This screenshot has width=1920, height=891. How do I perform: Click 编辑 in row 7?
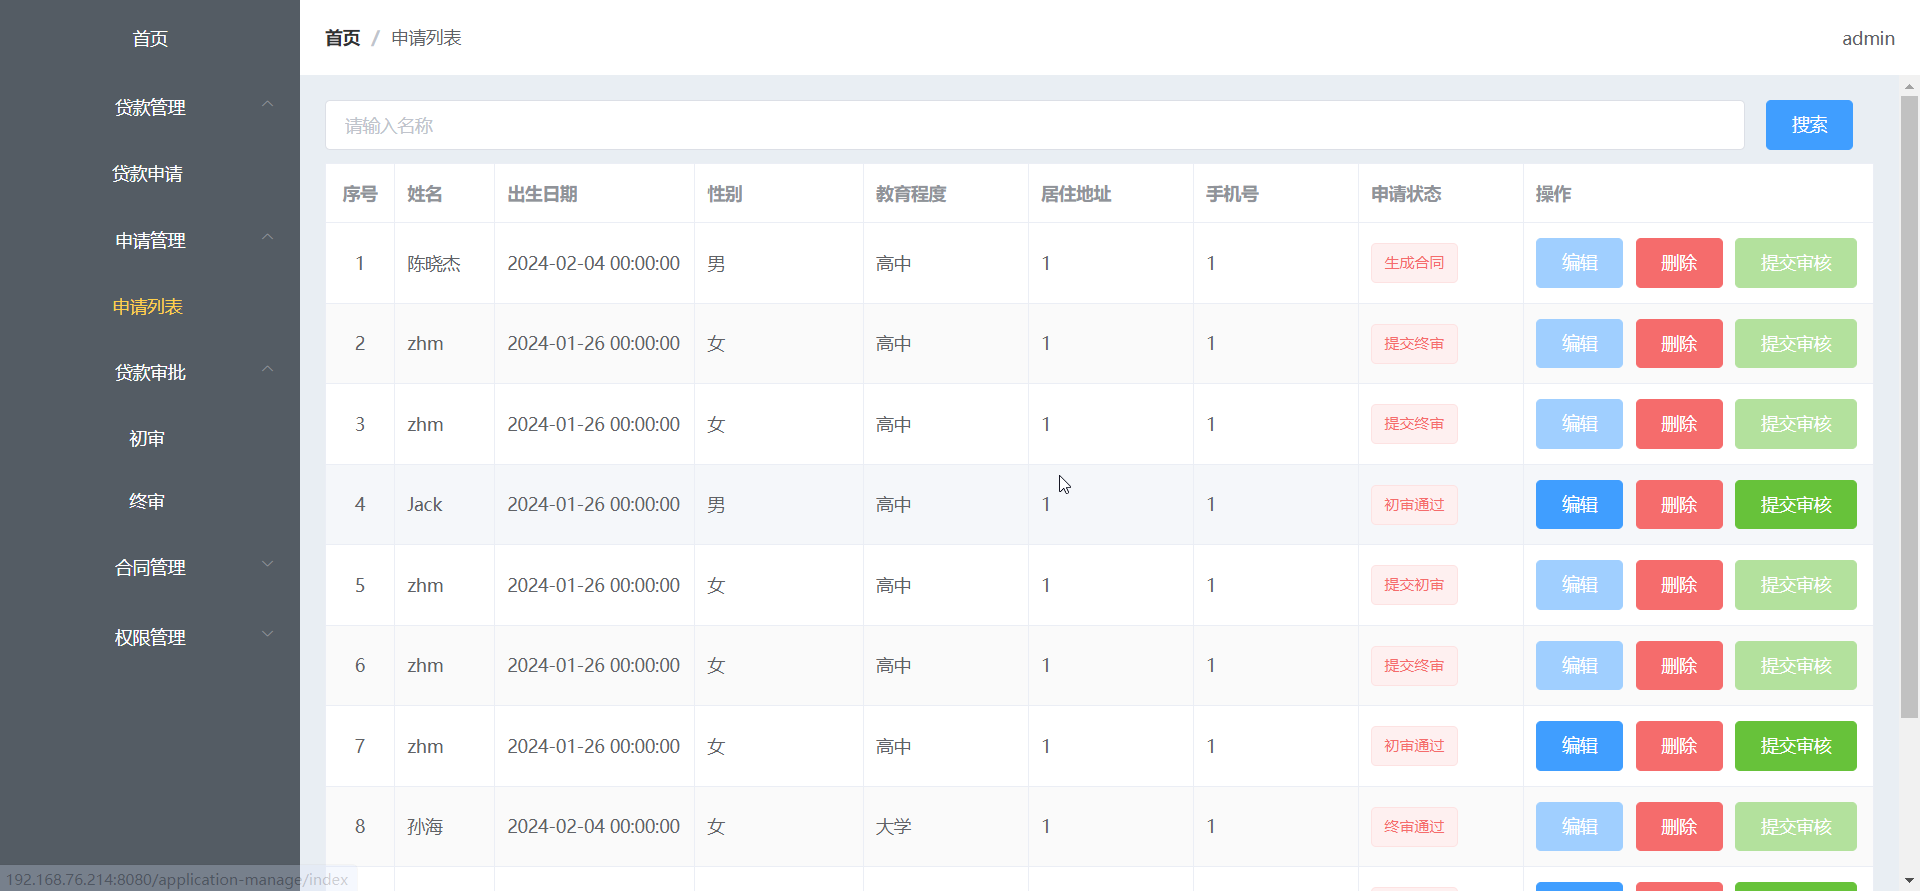1579,746
